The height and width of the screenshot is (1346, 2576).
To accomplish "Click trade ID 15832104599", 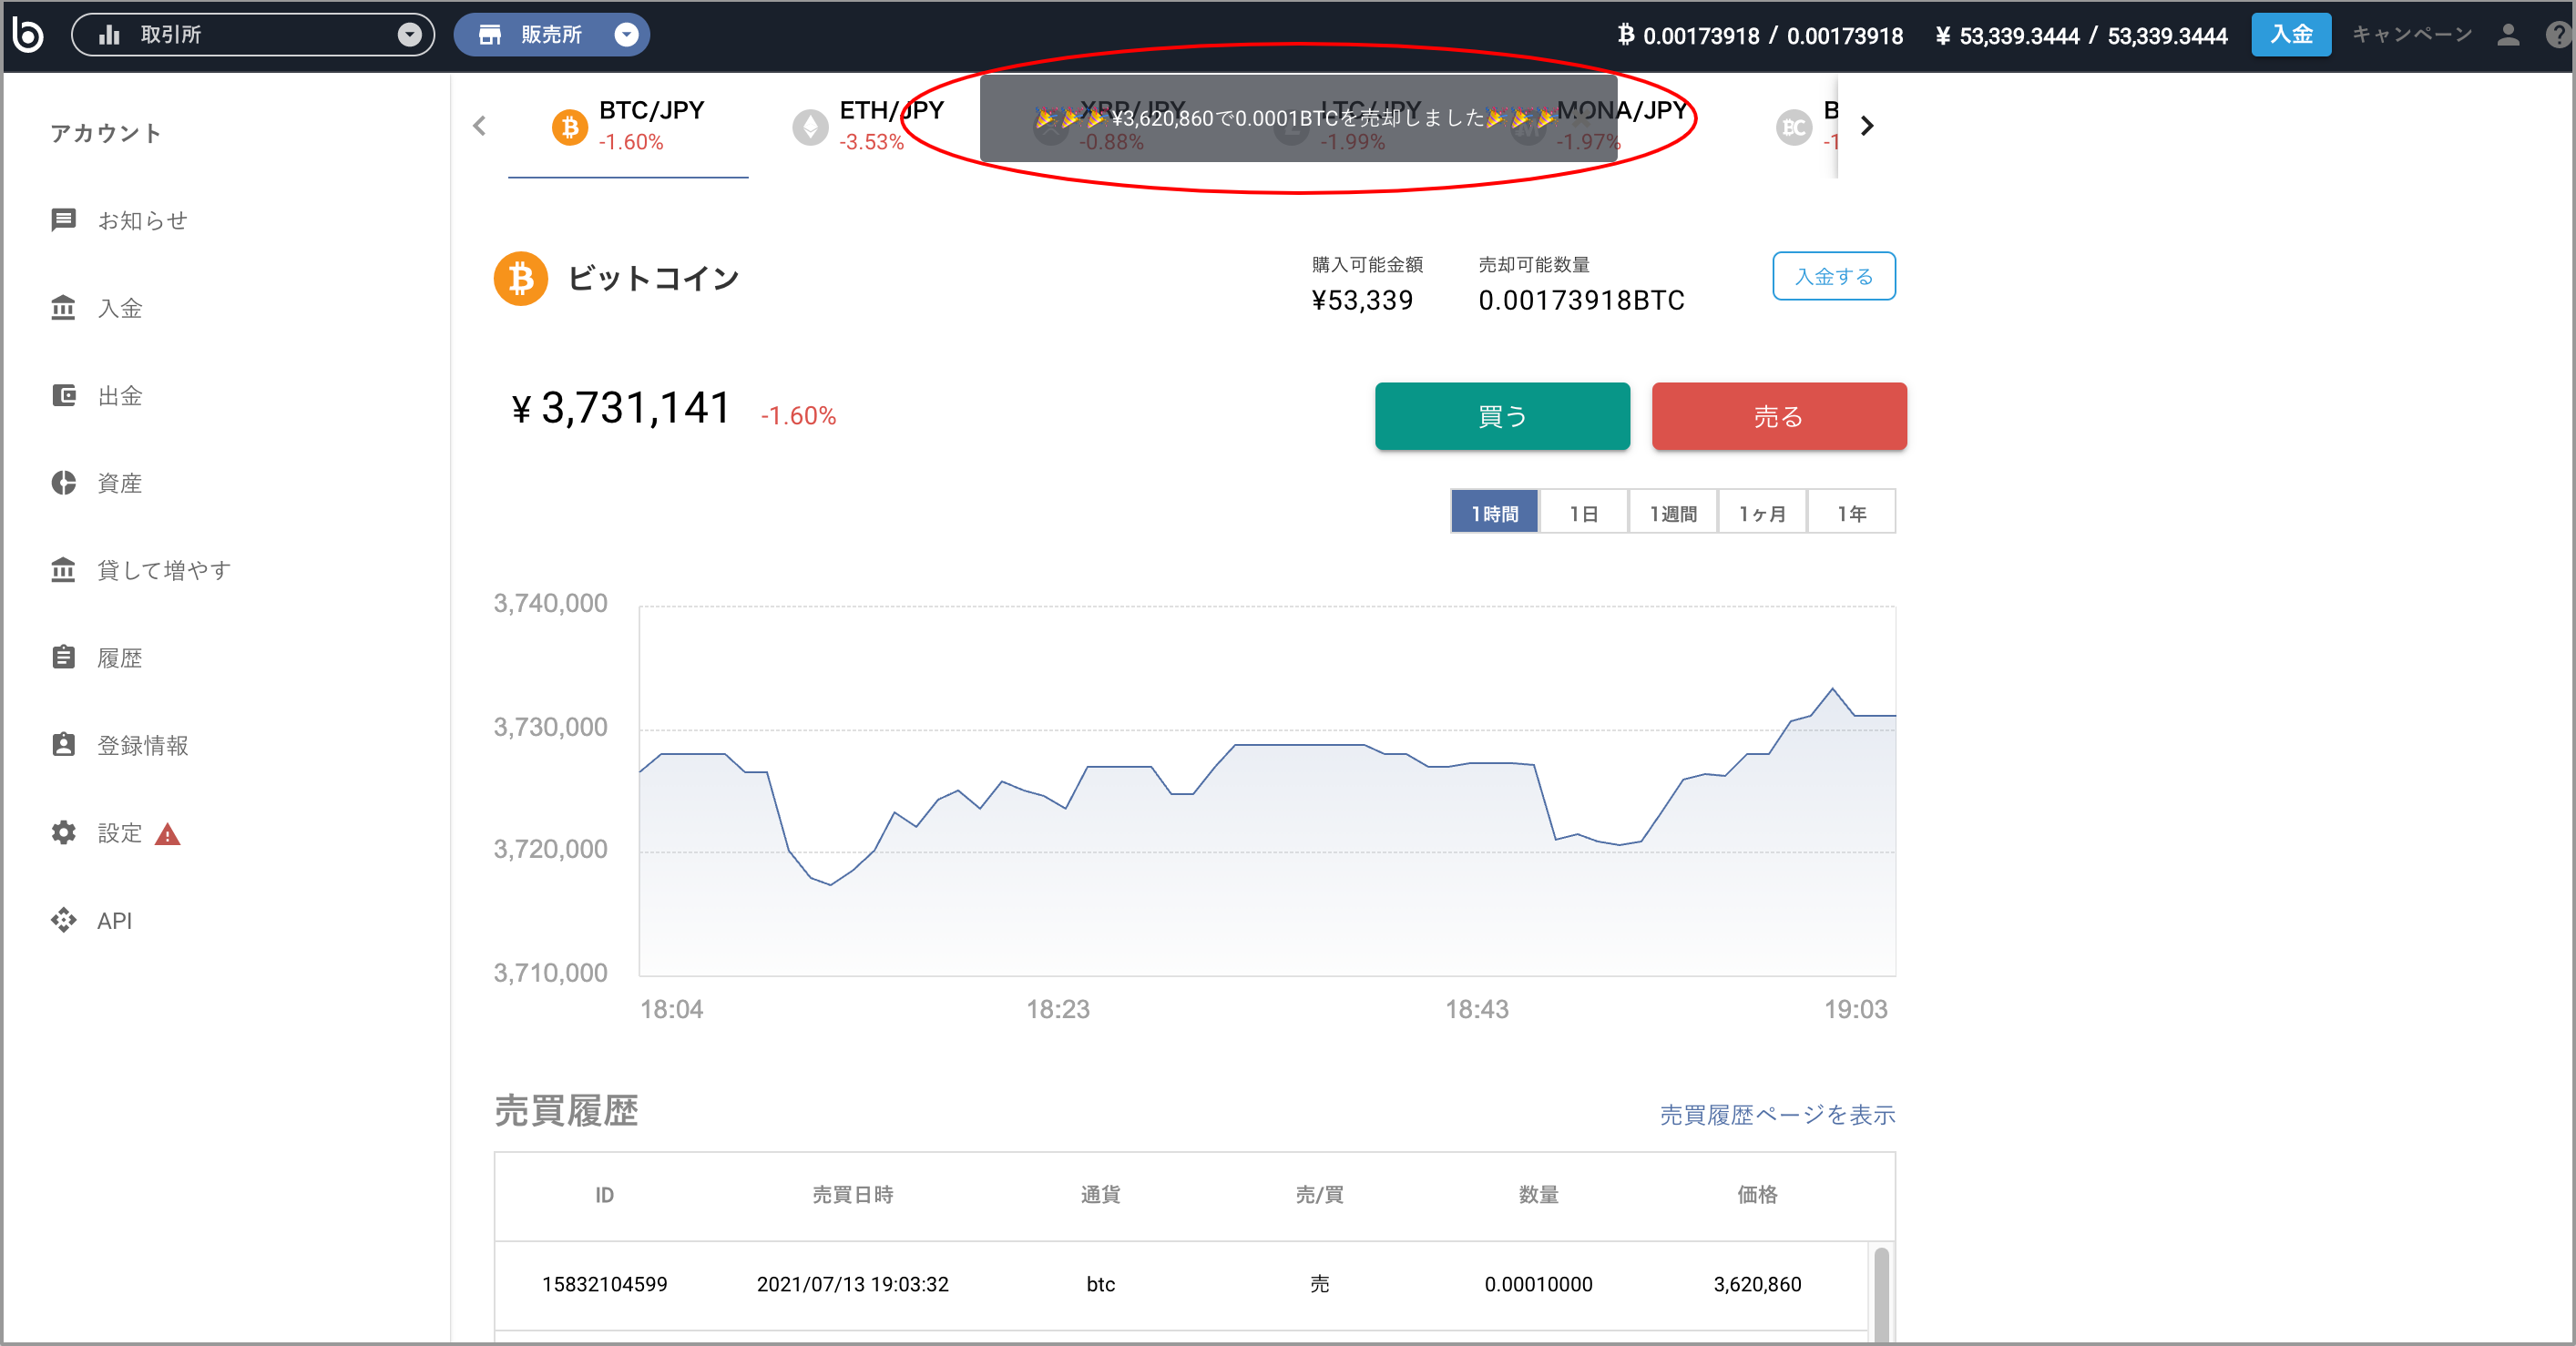I will pyautogui.click(x=604, y=1284).
